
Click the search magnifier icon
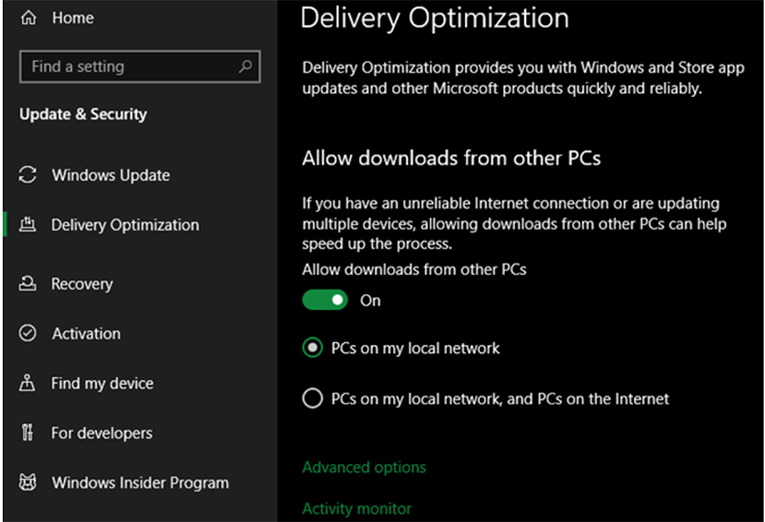[x=245, y=67]
